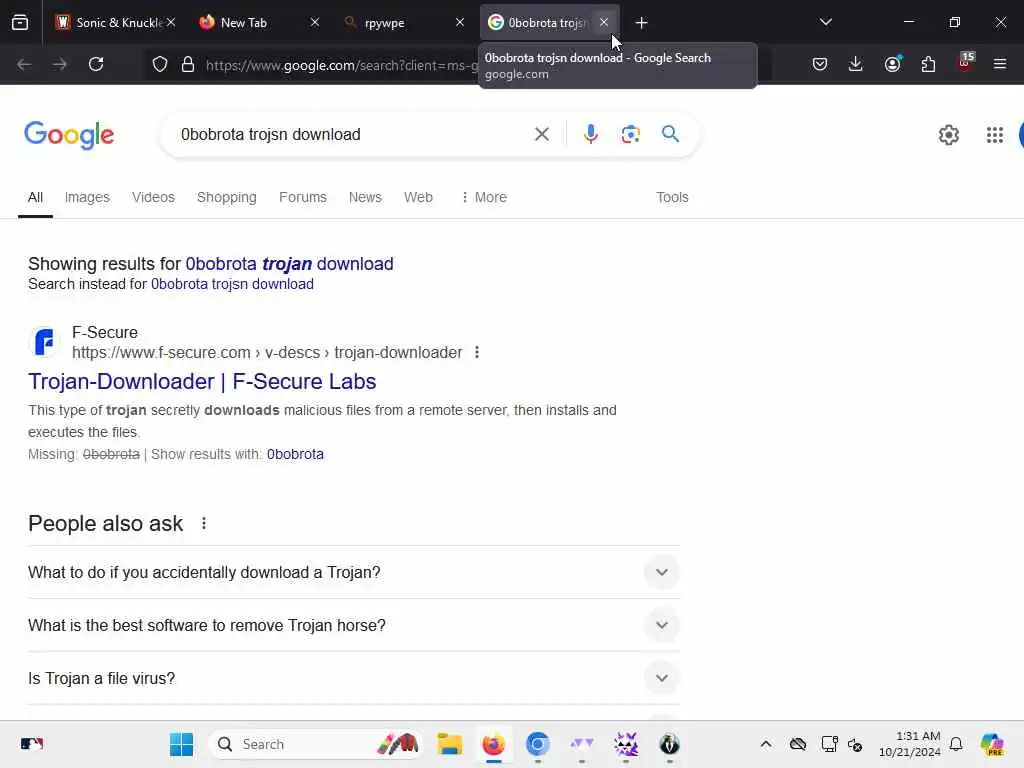Open tracking protection shield icon
1024x768 pixels.
point(160,64)
